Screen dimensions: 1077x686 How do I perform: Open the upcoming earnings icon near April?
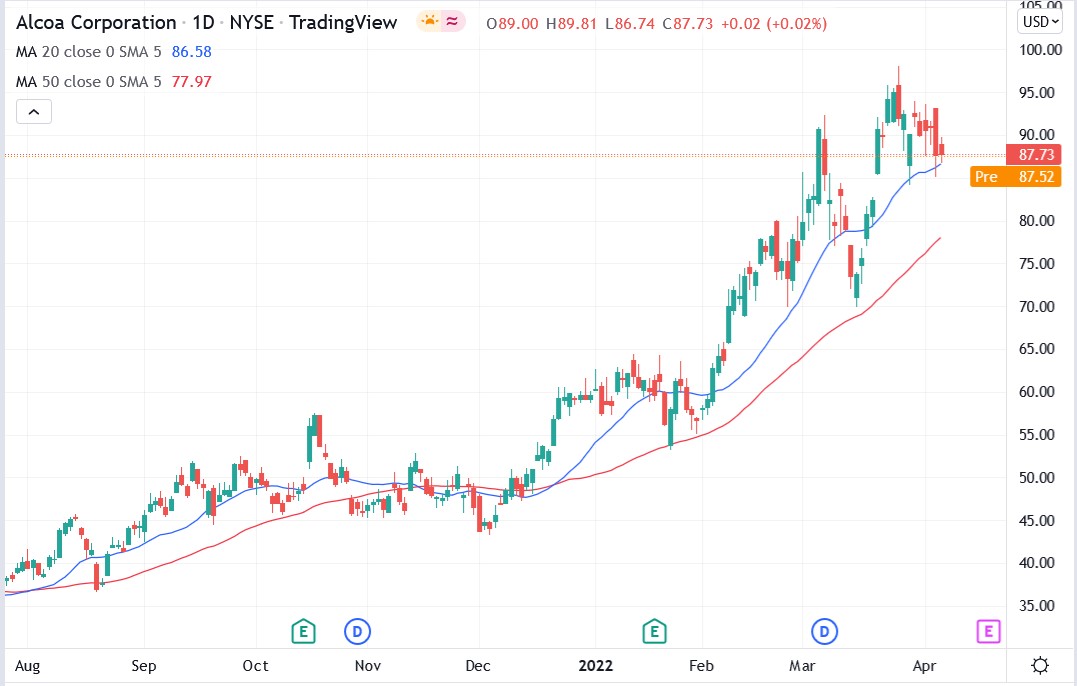pos(986,631)
